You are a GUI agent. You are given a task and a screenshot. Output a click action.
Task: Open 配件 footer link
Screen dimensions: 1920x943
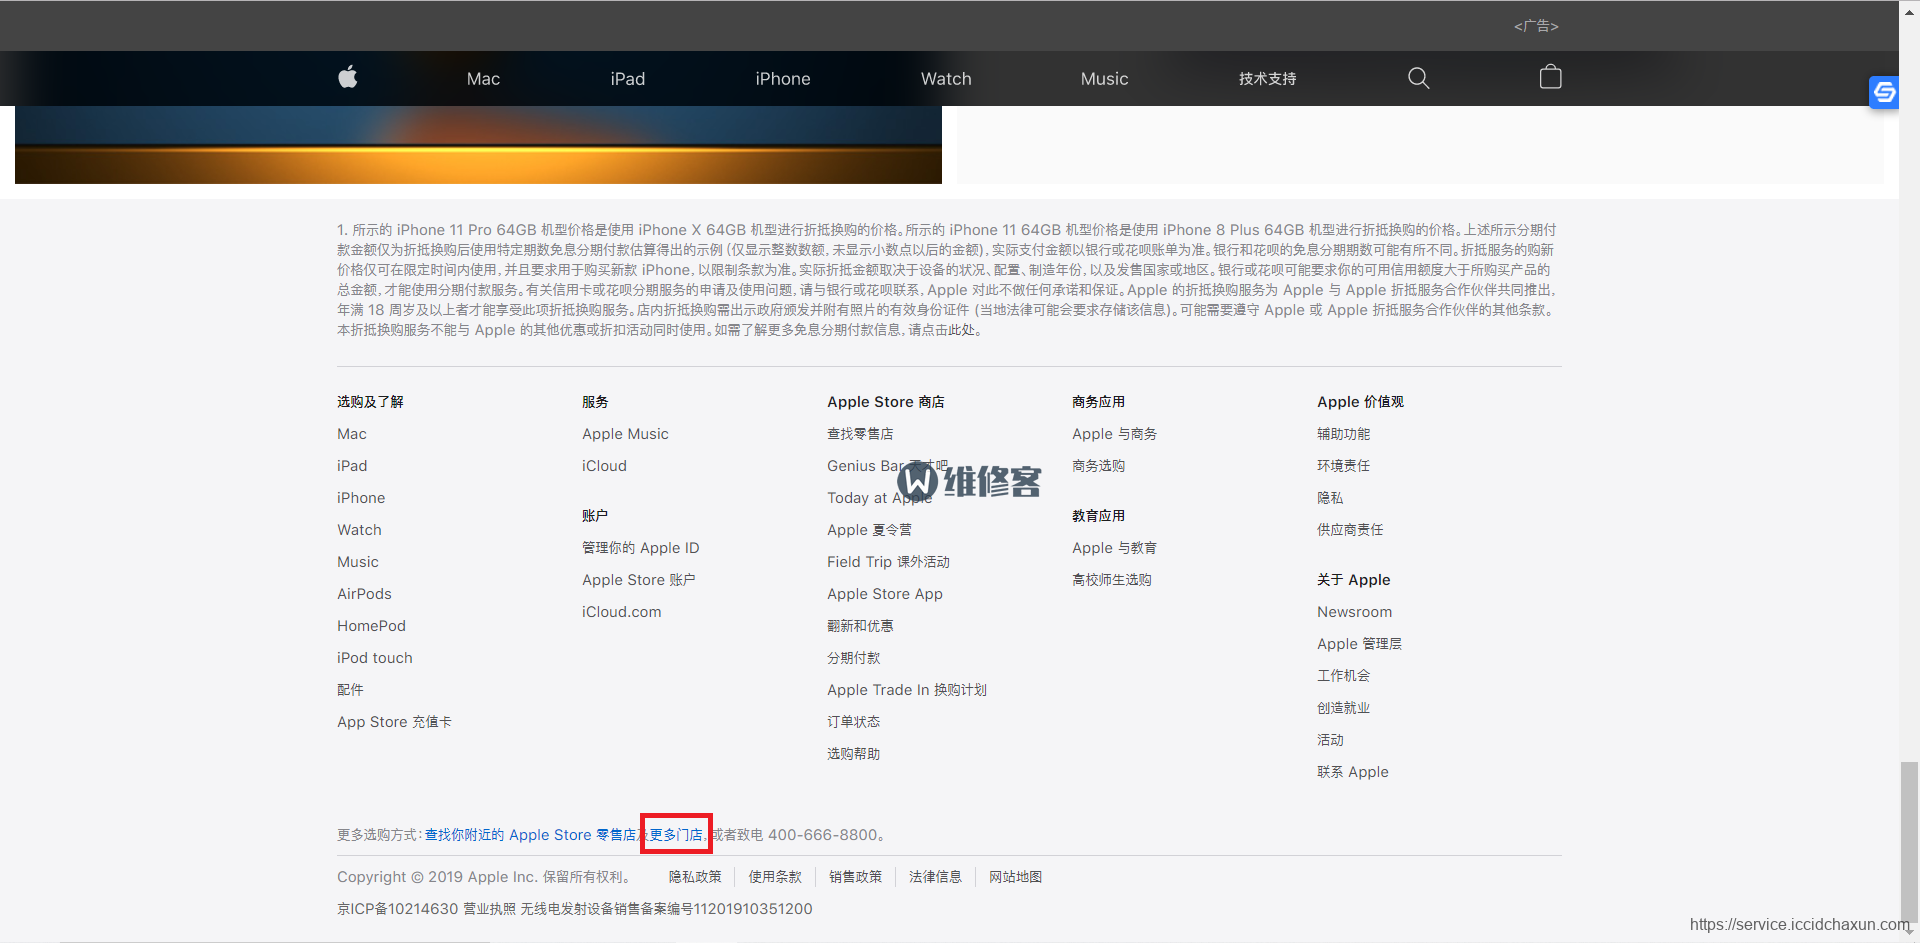coord(350,690)
